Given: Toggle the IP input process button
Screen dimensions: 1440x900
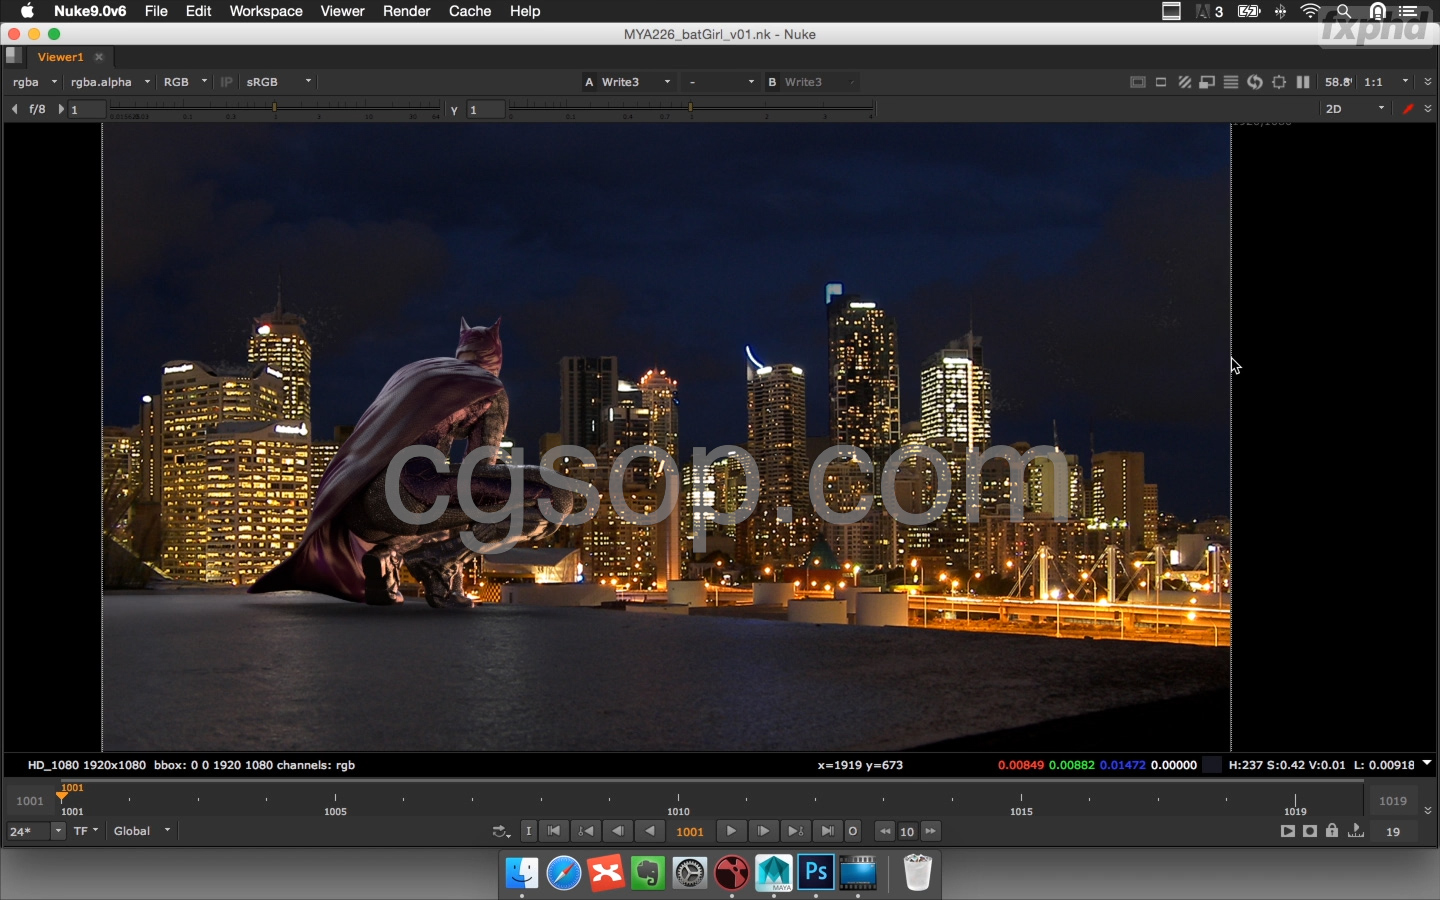Looking at the screenshot, I should click(x=227, y=82).
